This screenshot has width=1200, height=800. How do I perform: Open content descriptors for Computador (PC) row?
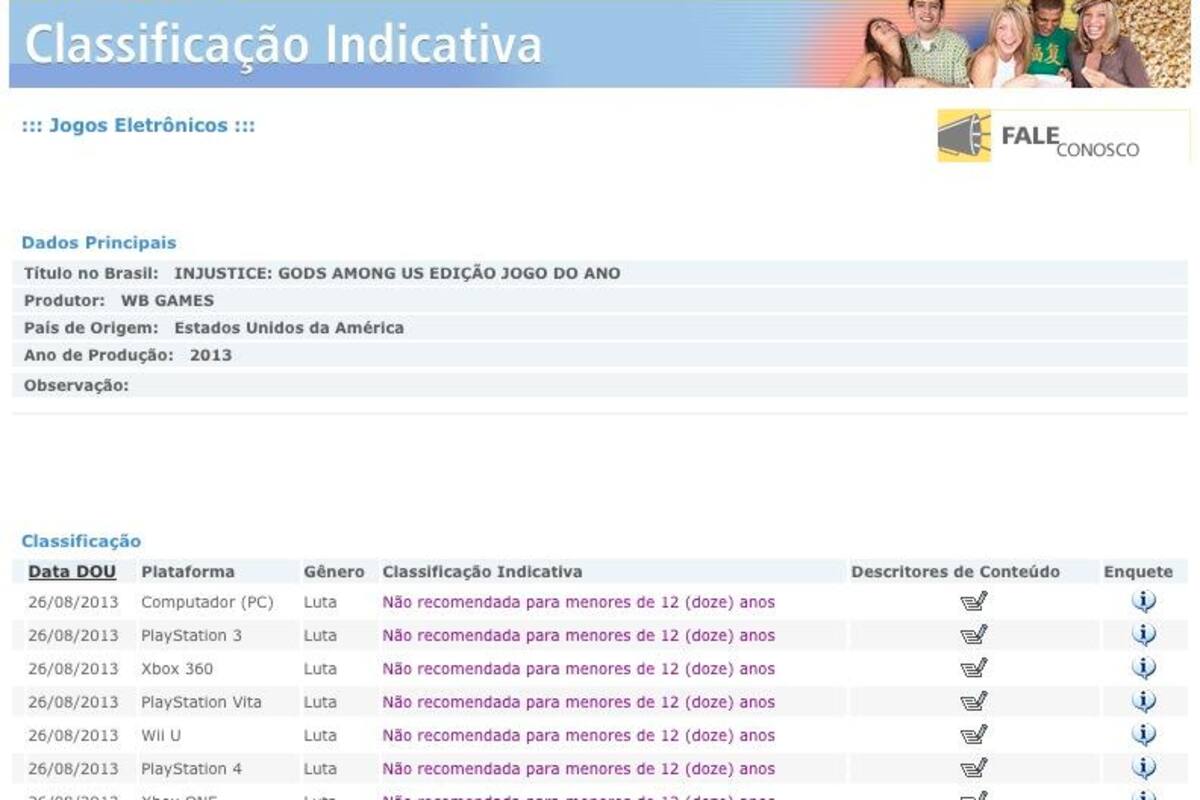[974, 601]
